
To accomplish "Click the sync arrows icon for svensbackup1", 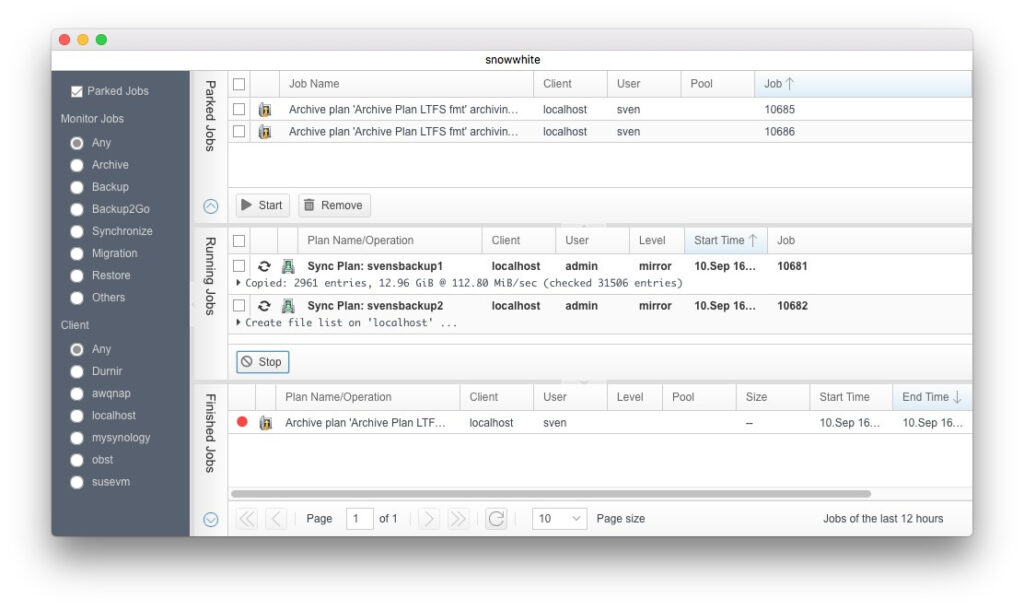I will 265,266.
